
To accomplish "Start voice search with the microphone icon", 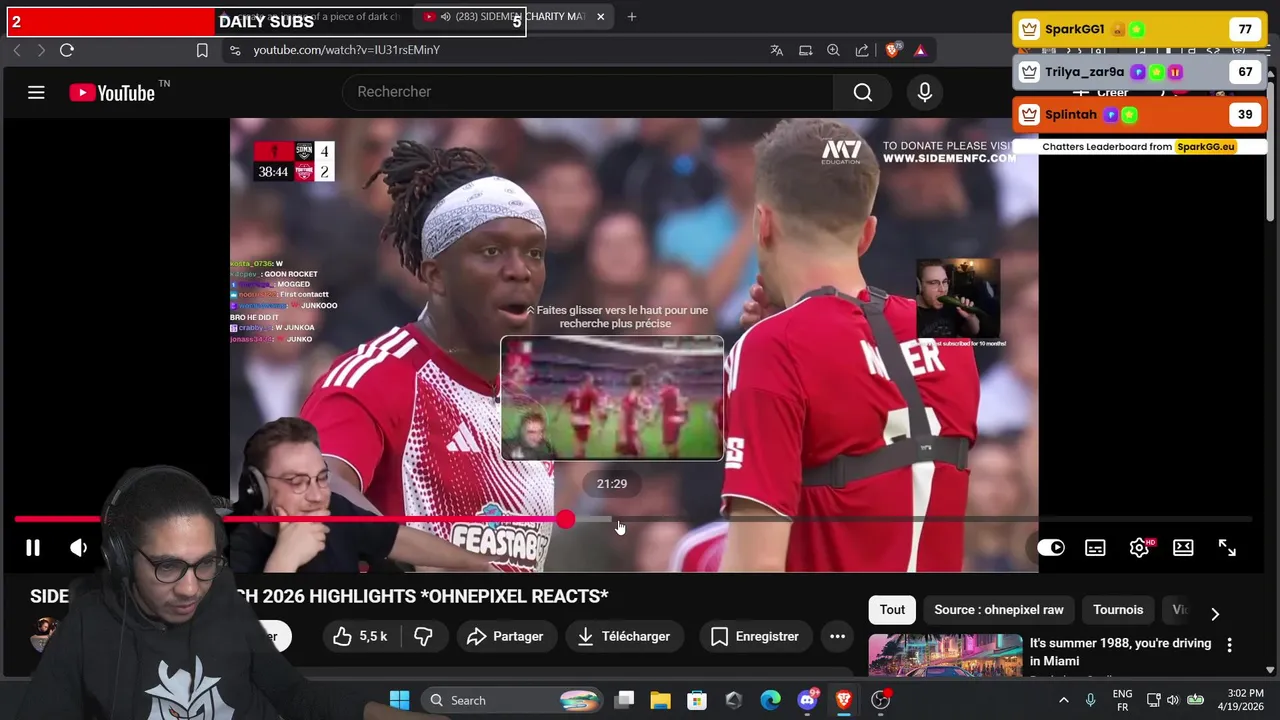I will 925,92.
